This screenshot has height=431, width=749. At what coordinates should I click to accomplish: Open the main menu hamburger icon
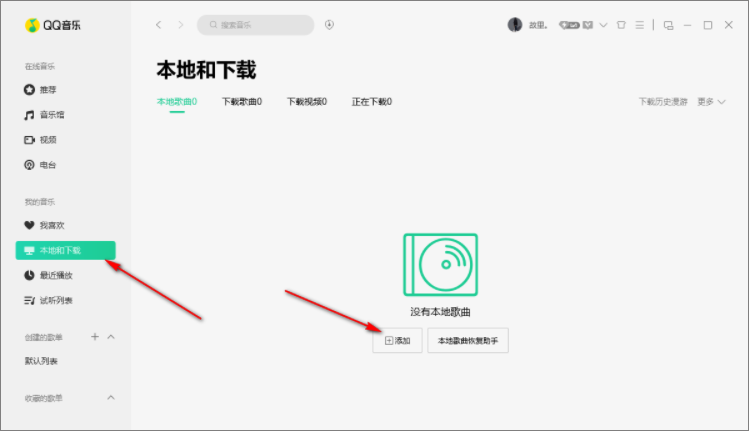pyautogui.click(x=640, y=25)
